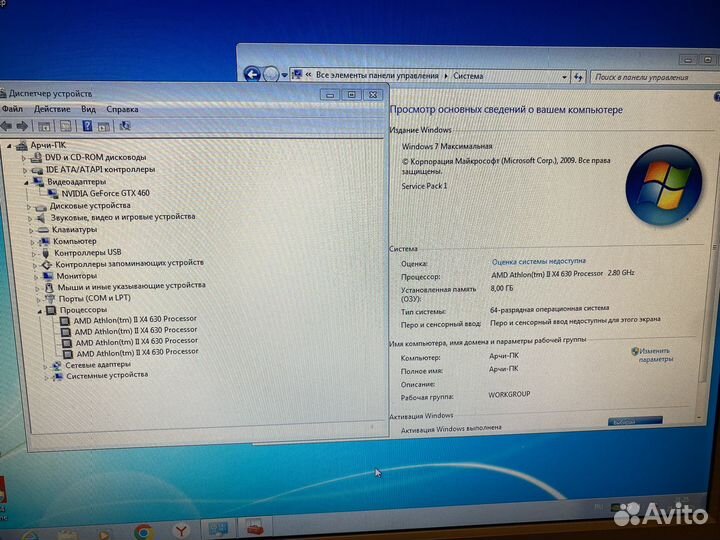This screenshot has height=540, width=720.
Task: Click the Клавиатуры keyboard icon
Action: [43, 230]
